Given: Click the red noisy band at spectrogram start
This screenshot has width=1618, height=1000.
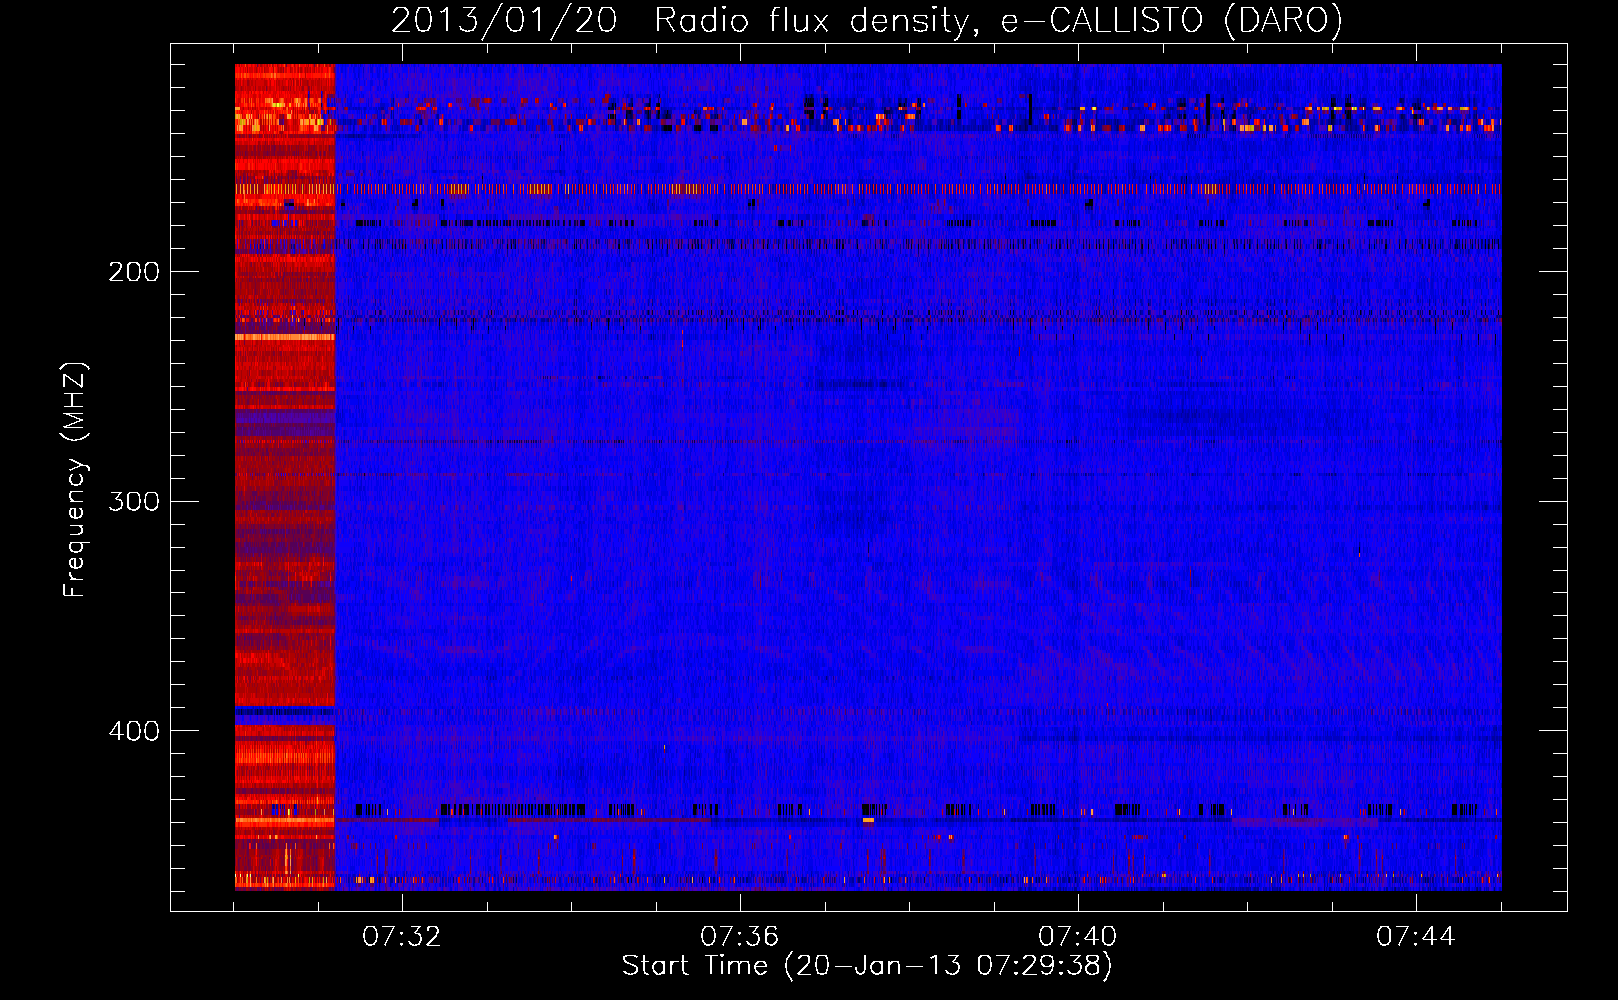Looking at the screenshot, I should pyautogui.click(x=285, y=477).
